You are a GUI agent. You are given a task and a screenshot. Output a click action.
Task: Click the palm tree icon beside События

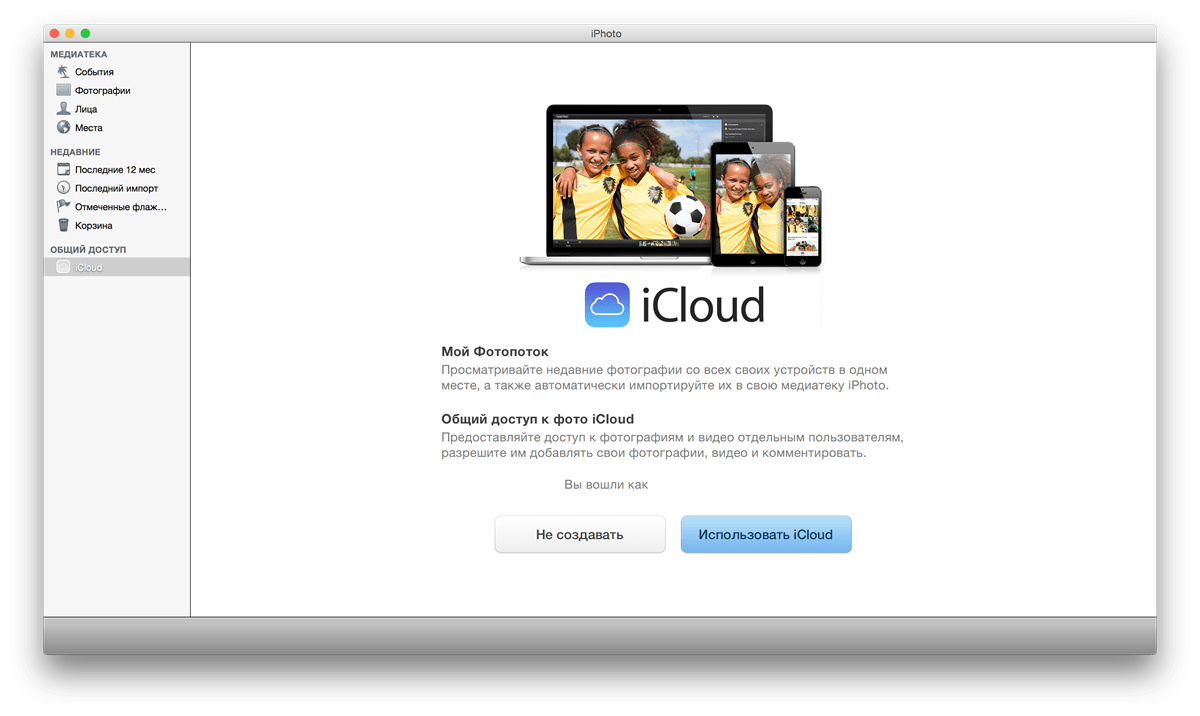(x=63, y=72)
